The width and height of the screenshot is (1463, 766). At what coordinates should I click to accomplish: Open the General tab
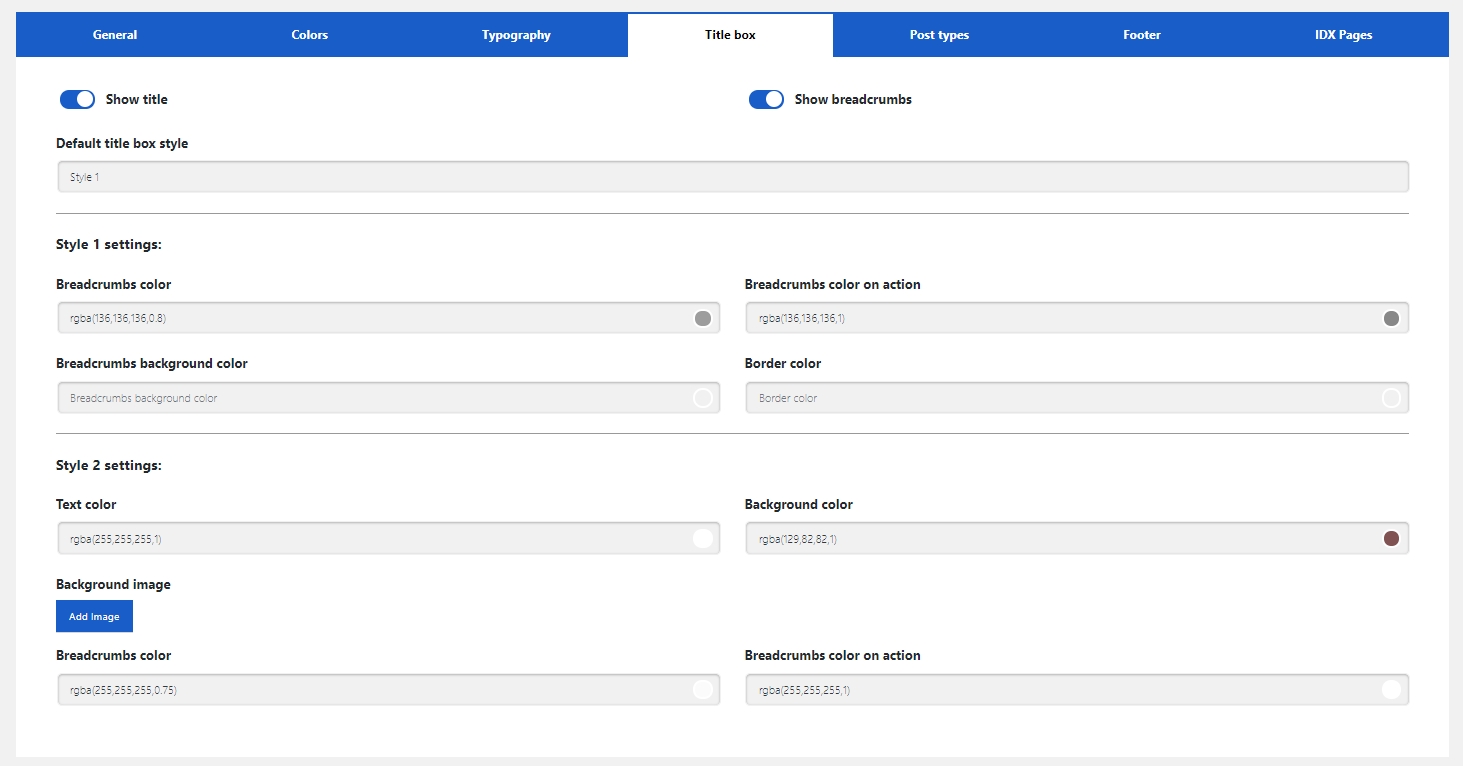click(115, 35)
